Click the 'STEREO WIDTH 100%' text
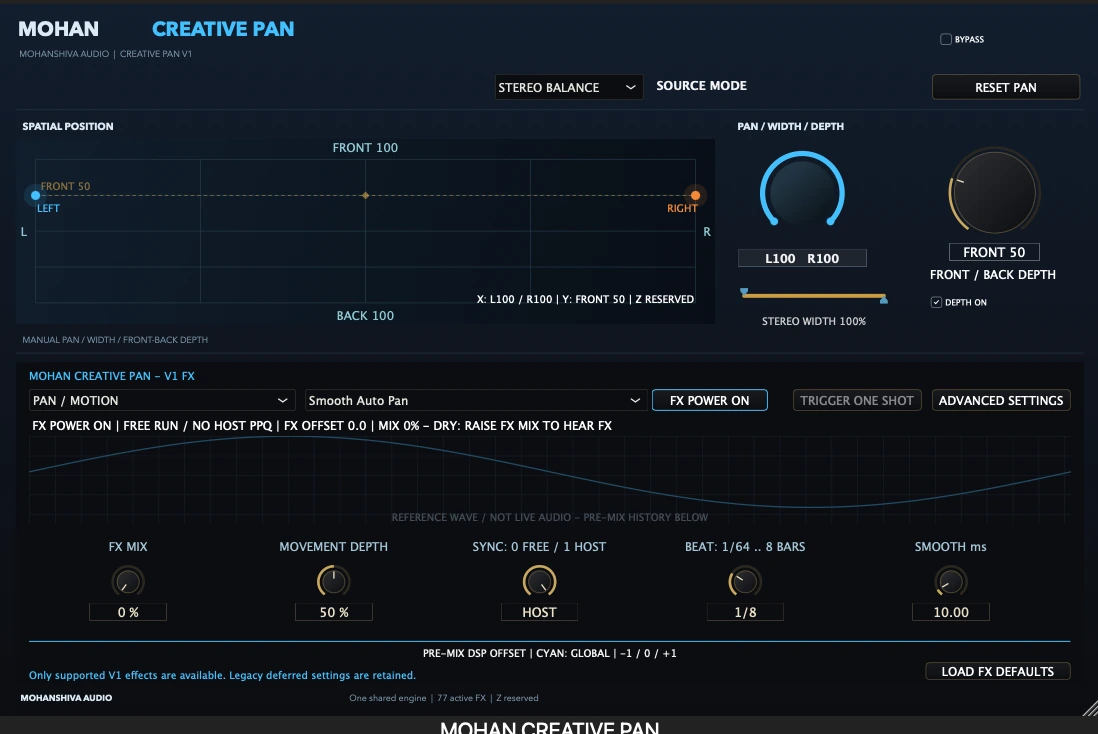Image resolution: width=1098 pixels, height=734 pixels. [x=814, y=321]
